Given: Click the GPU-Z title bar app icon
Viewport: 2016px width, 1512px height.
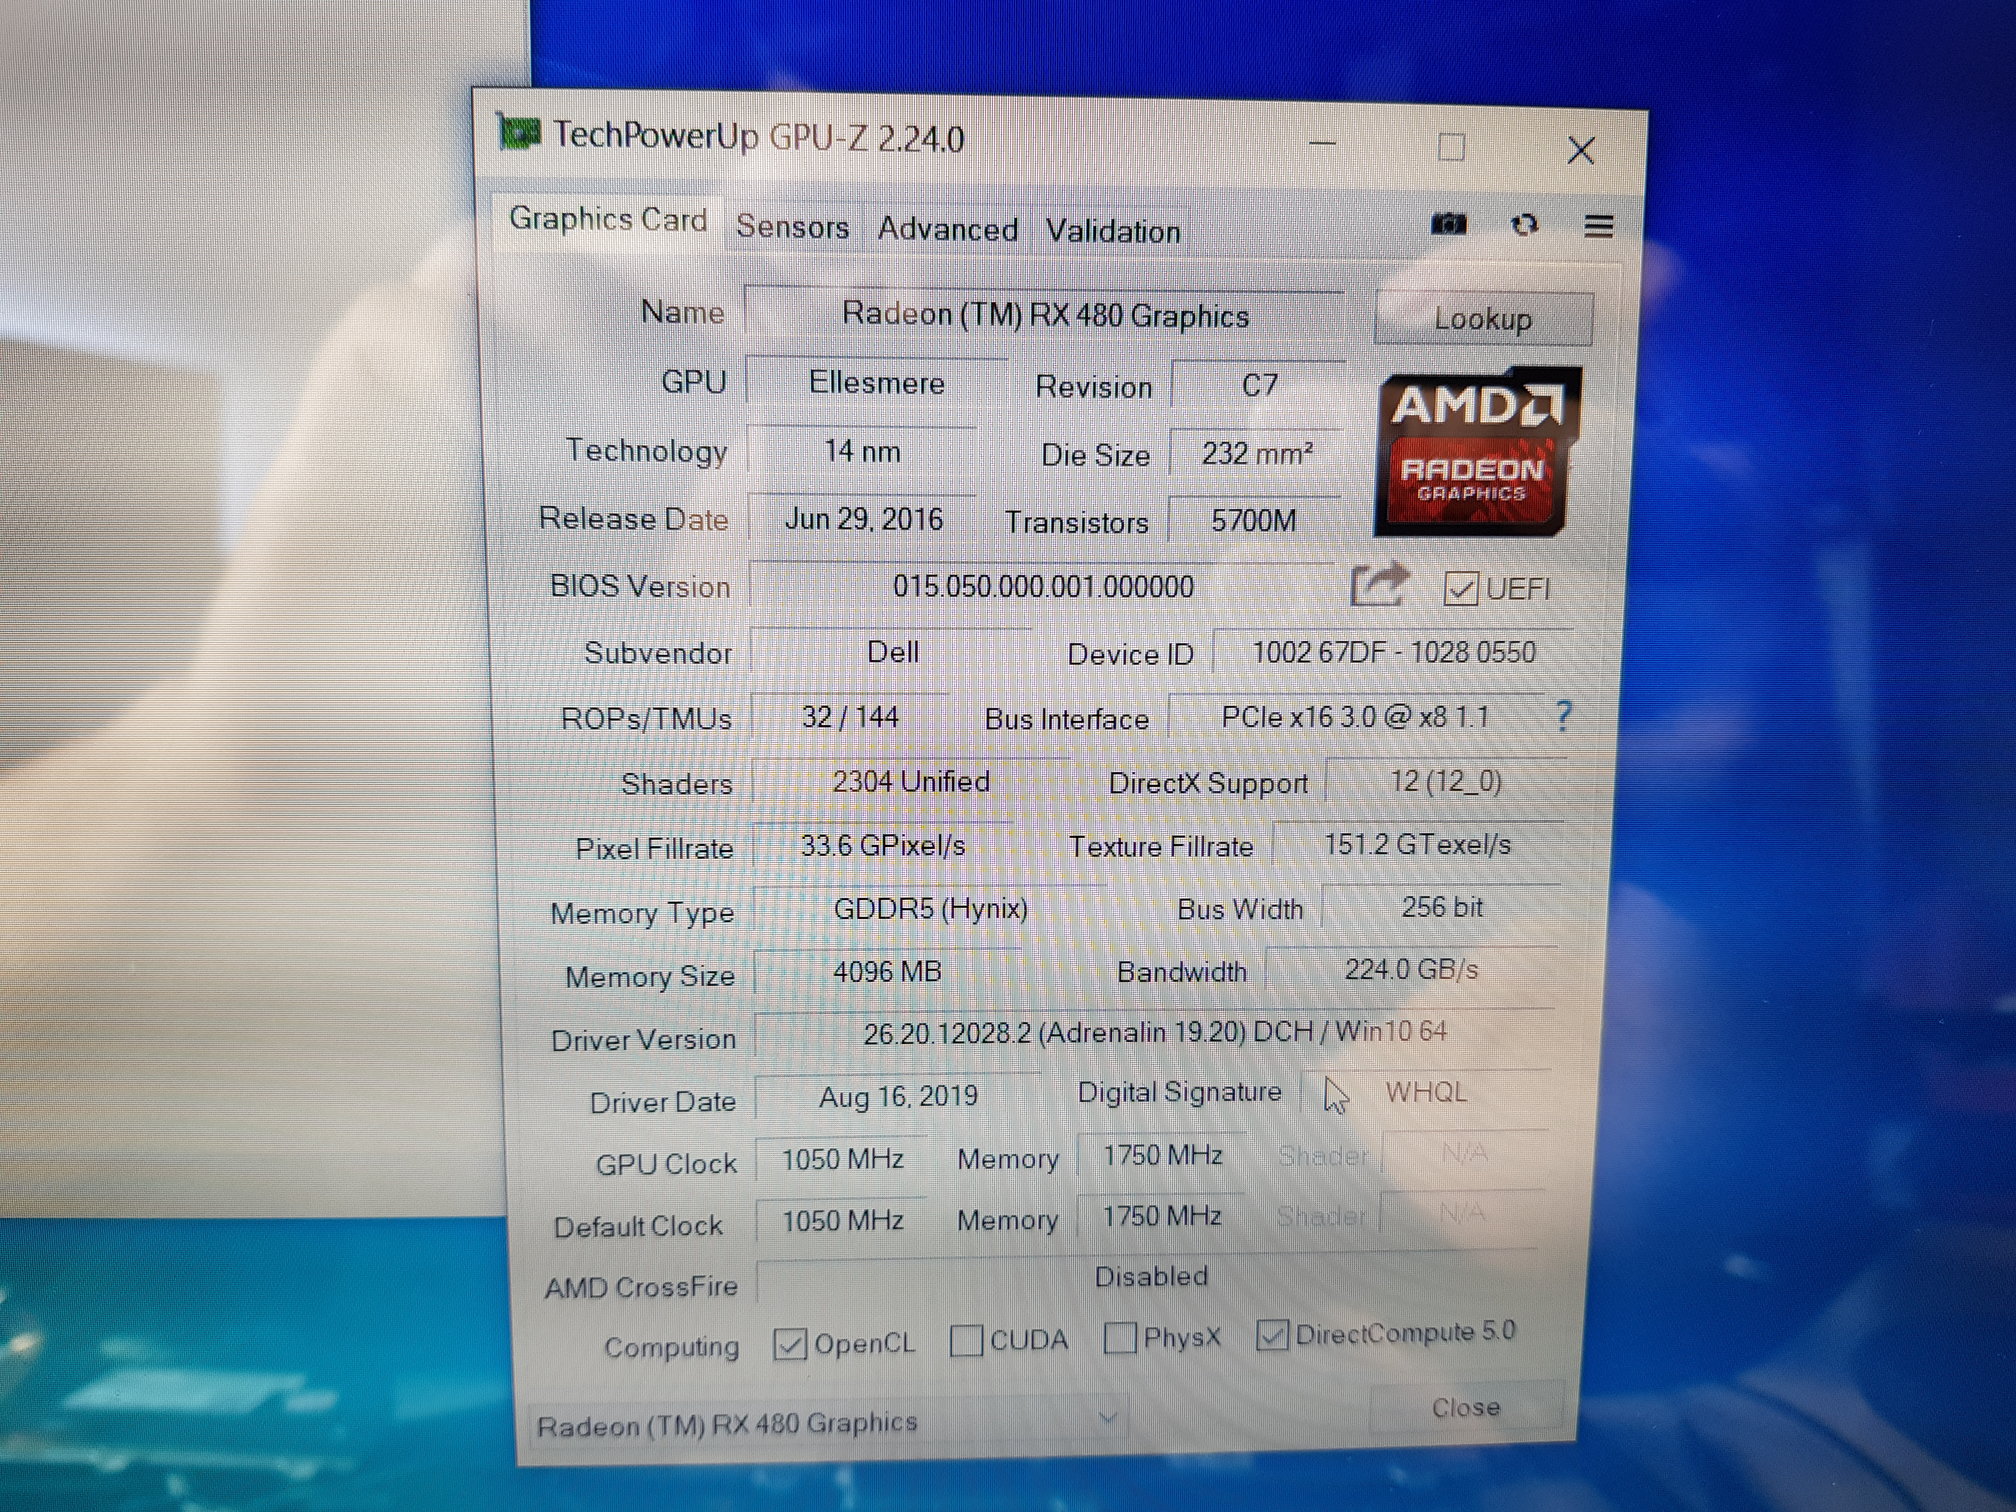Looking at the screenshot, I should point(518,131).
